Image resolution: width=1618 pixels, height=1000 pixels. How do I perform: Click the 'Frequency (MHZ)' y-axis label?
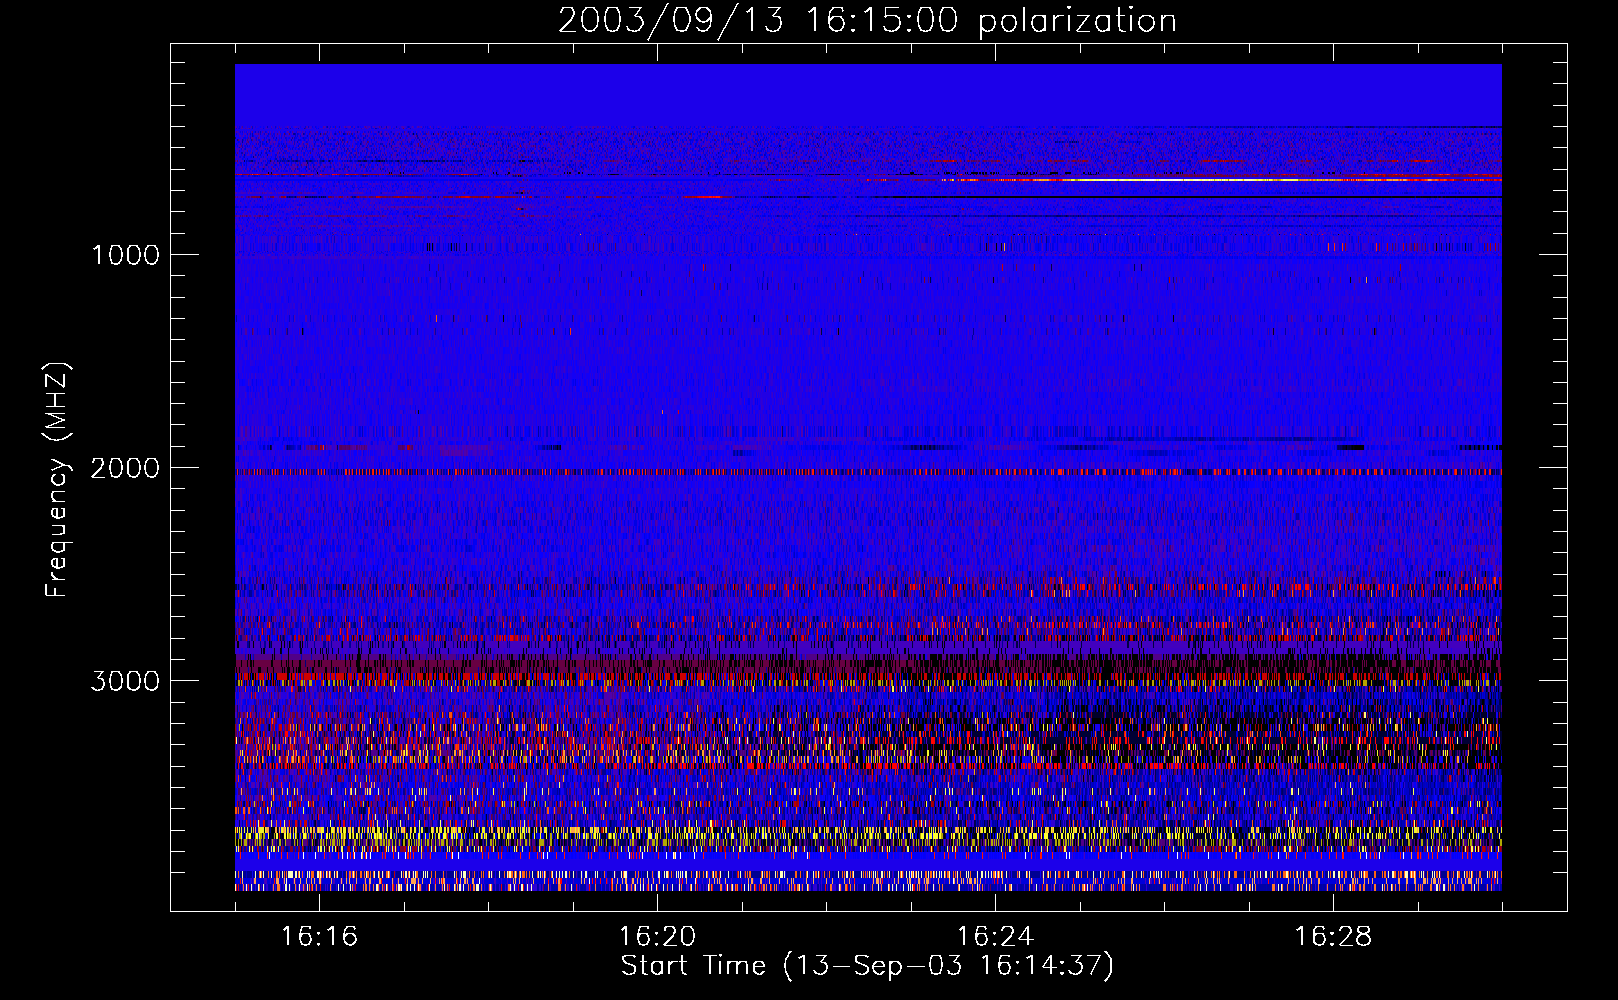tap(58, 480)
